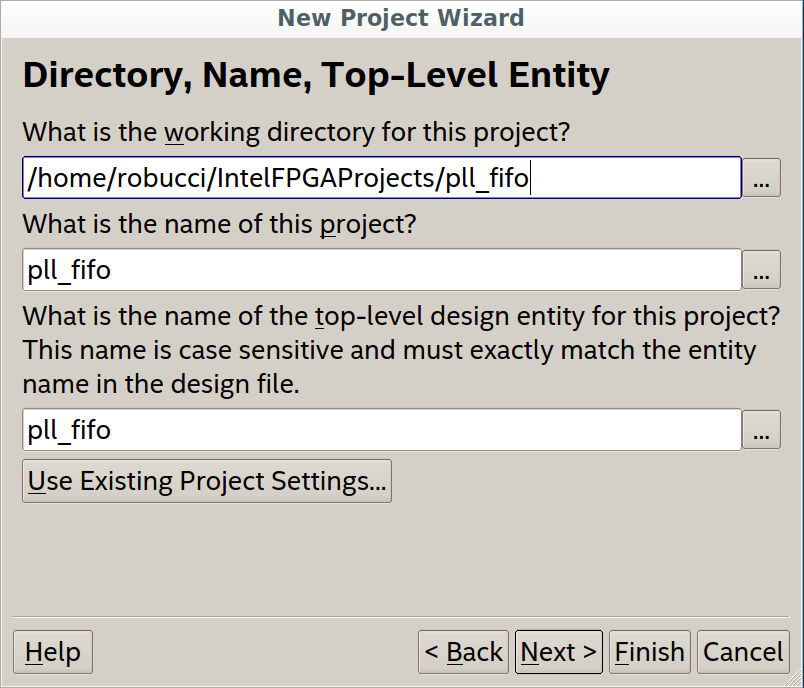Advance the wizard with Next

[x=559, y=652]
